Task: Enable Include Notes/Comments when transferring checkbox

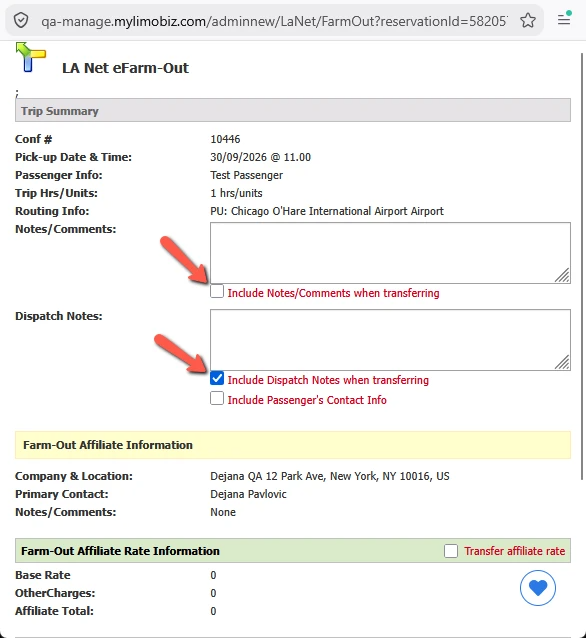Action: pos(217,291)
